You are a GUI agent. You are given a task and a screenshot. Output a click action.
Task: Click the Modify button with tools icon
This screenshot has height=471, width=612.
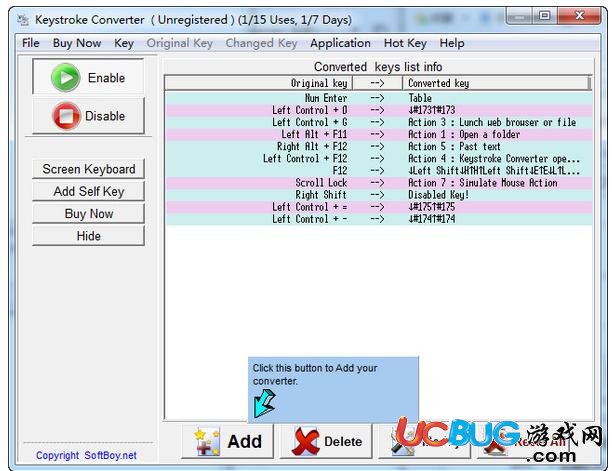[x=424, y=441]
